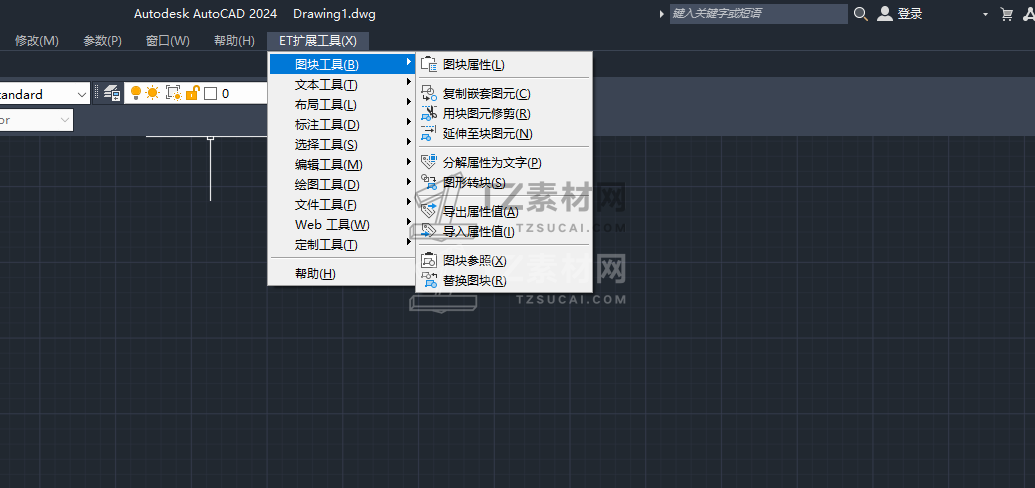Screen dimensions: 1035x488
Task: Close the ET扩展工具(X) menu
Action: [x=318, y=41]
